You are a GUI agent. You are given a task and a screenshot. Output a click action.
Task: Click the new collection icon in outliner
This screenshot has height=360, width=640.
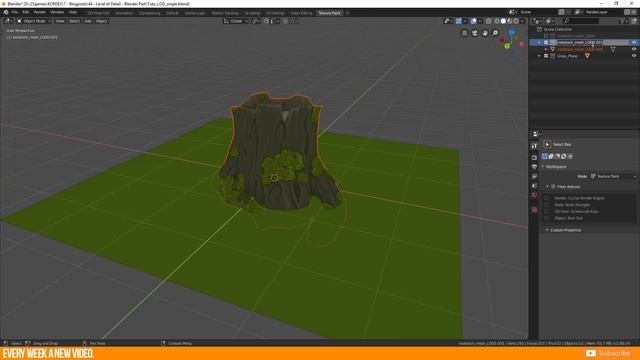tap(634, 21)
